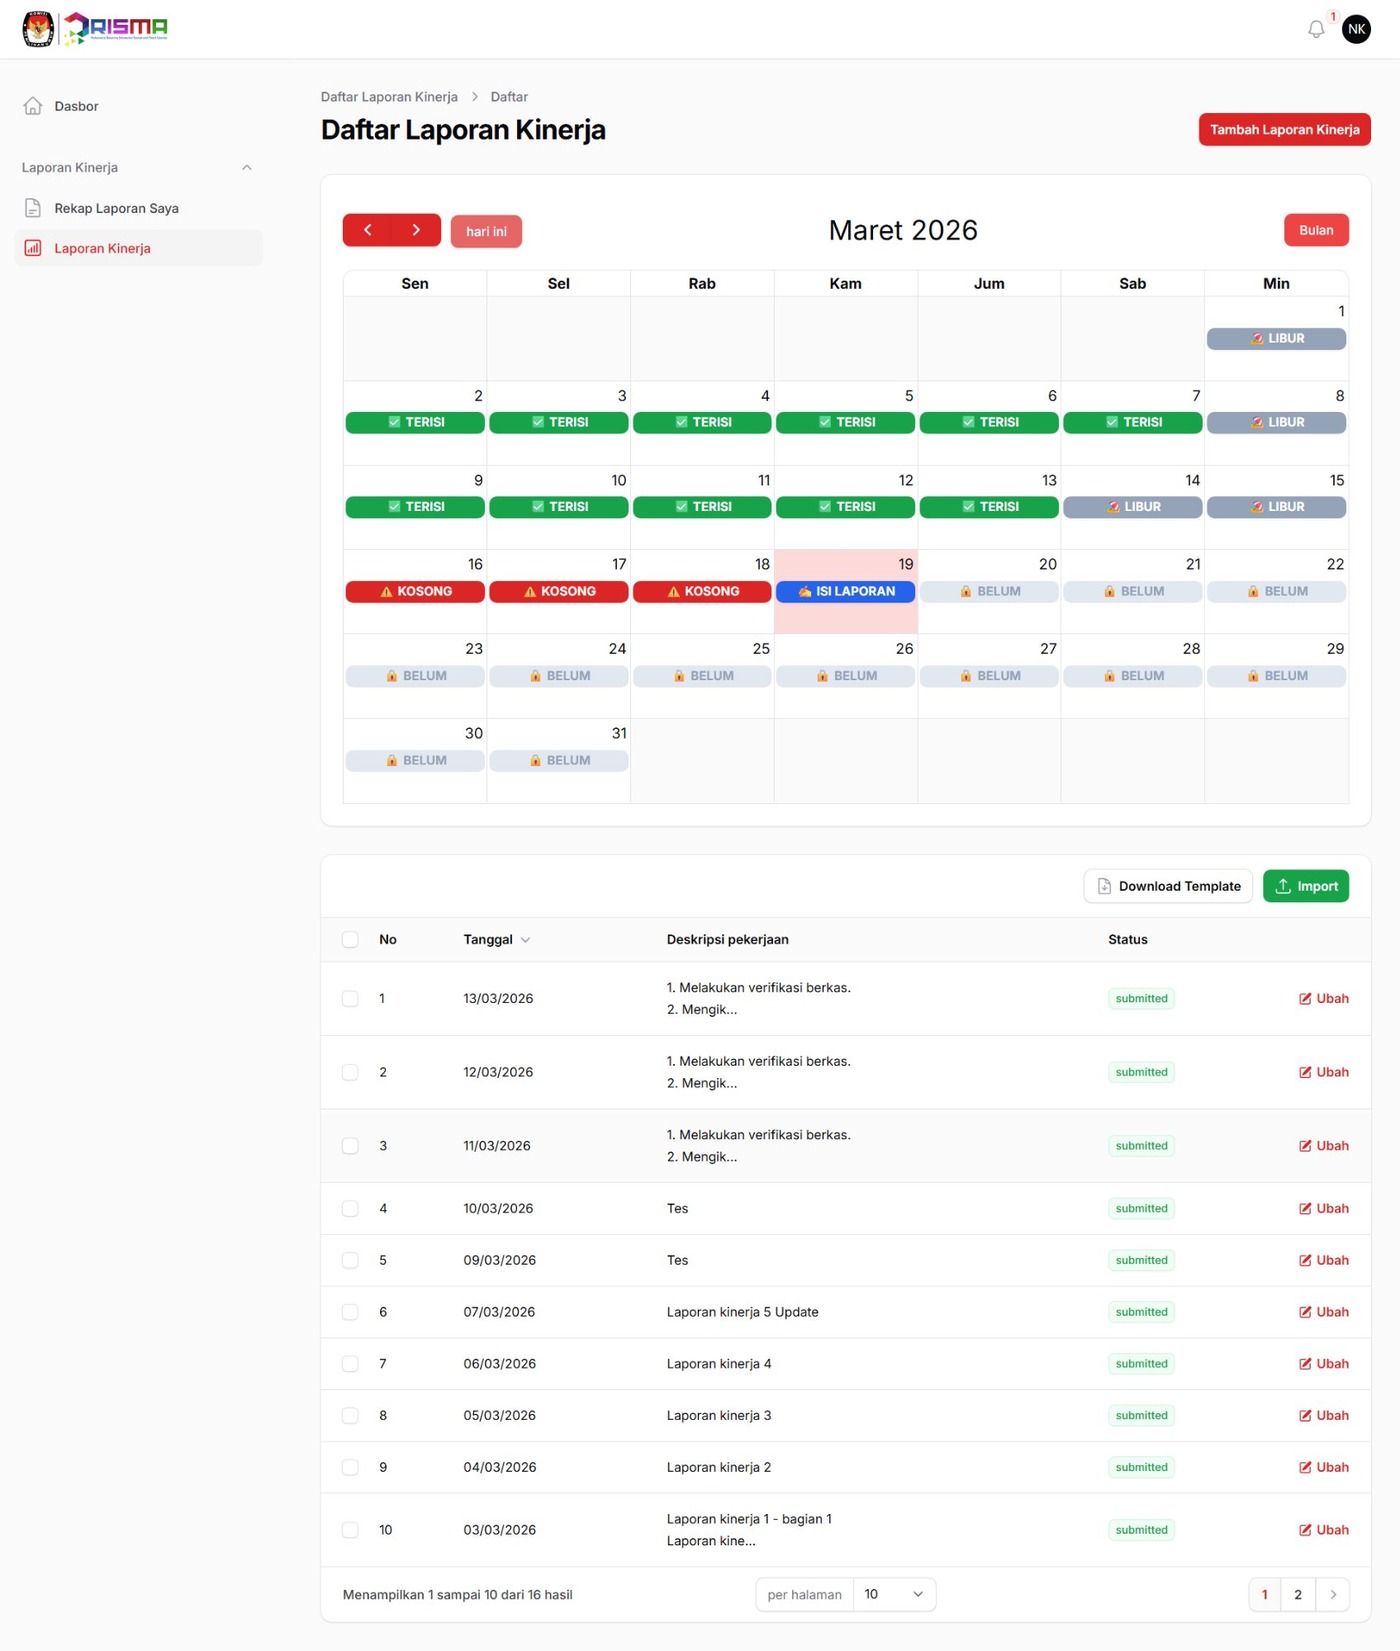This screenshot has width=1400, height=1651.
Task: Open the notifications bell icon
Action: pos(1316,29)
